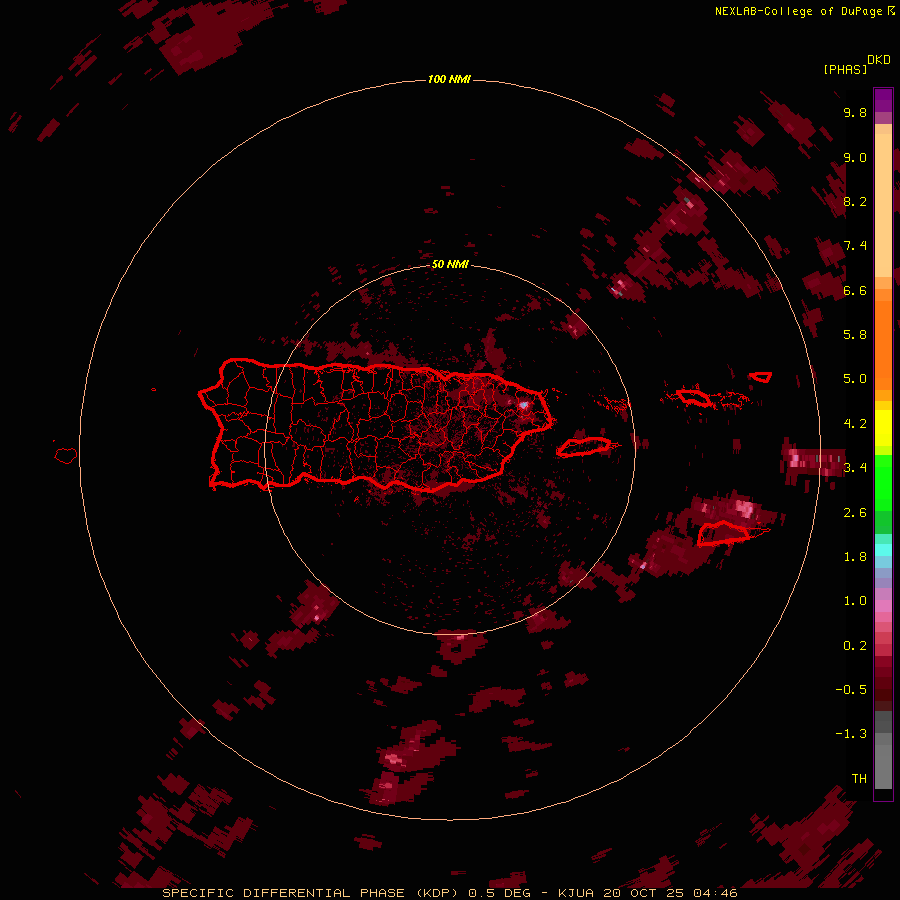Click the Vieques island outline east of Puerto Rico

click(x=584, y=447)
